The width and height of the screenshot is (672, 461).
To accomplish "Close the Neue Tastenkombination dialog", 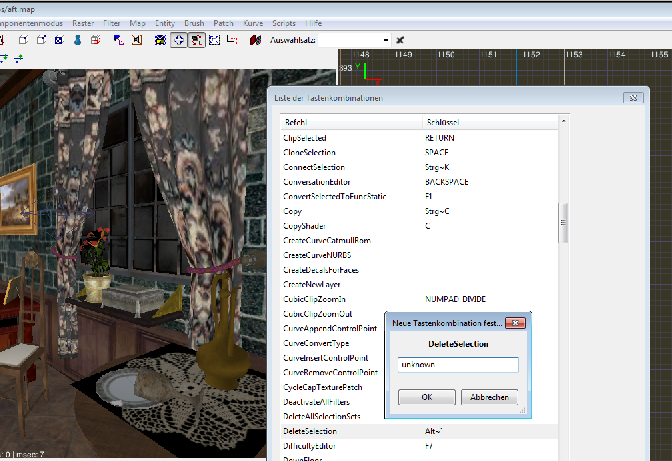I will click(516, 323).
